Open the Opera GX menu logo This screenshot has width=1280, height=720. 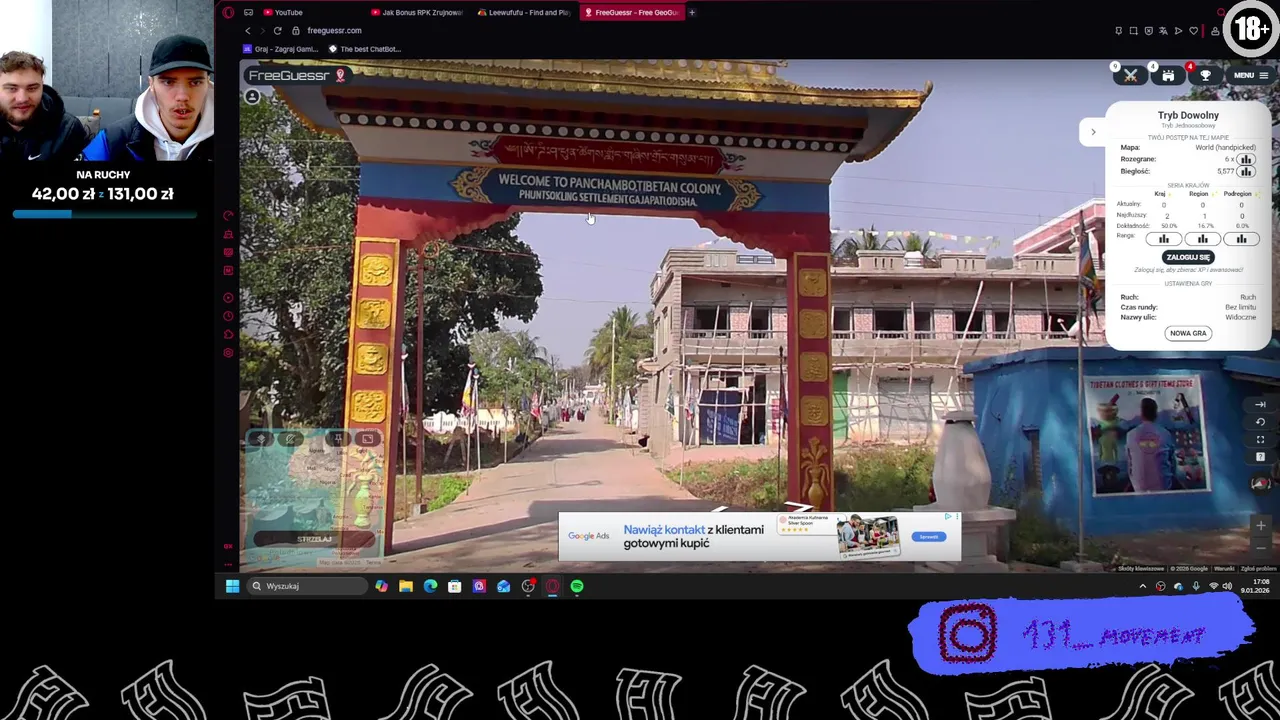tap(228, 12)
